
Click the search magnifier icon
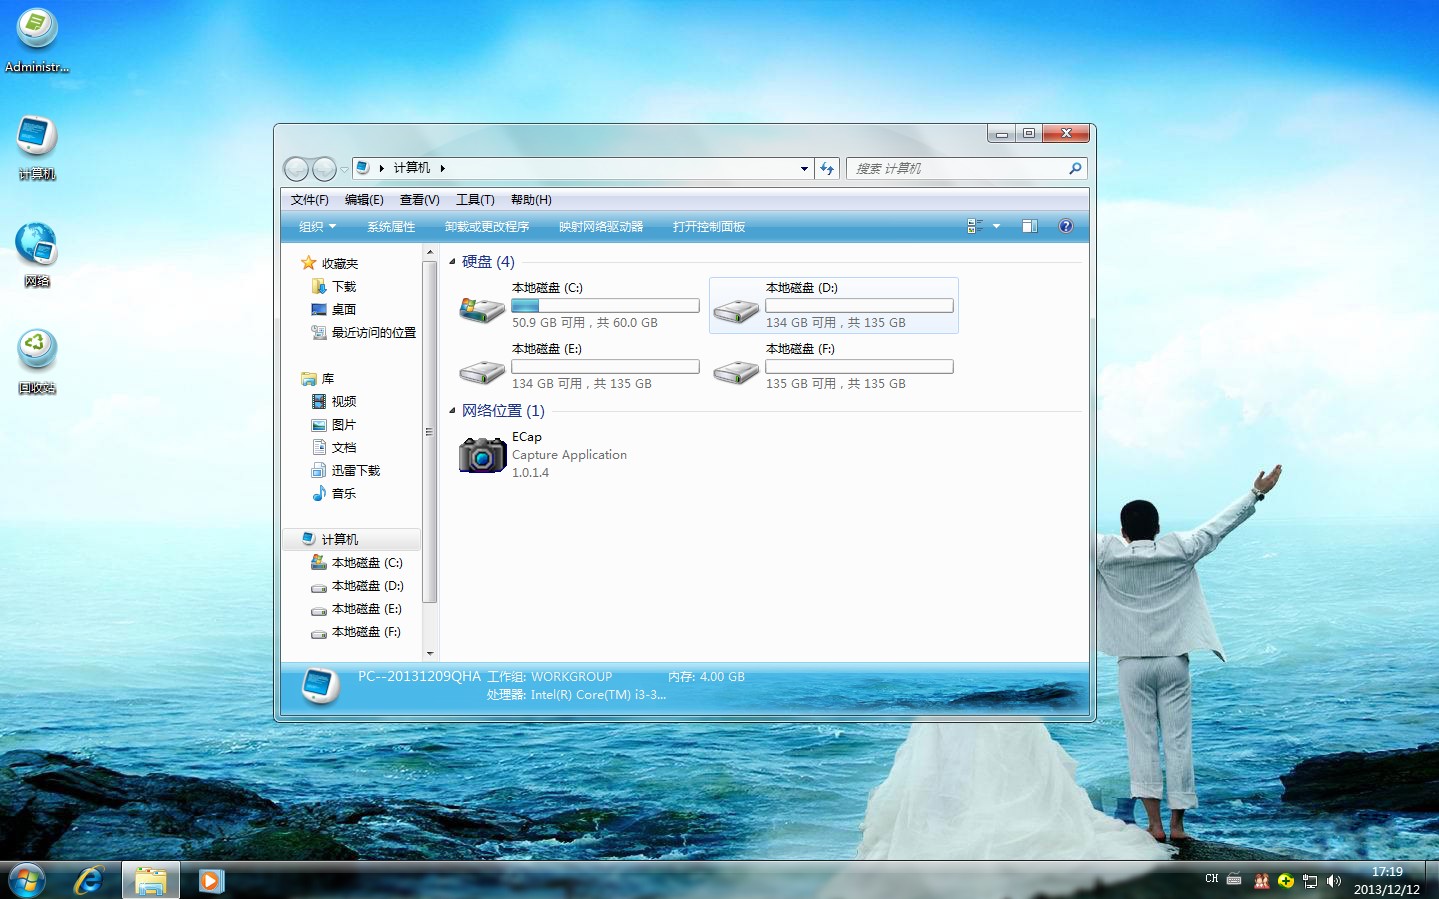tap(1075, 168)
